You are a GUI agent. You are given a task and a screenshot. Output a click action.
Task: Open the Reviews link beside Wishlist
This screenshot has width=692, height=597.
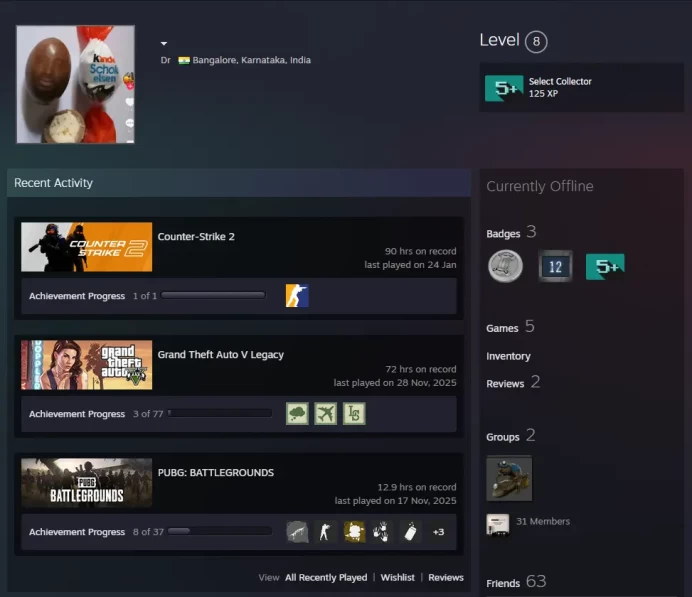(x=446, y=578)
